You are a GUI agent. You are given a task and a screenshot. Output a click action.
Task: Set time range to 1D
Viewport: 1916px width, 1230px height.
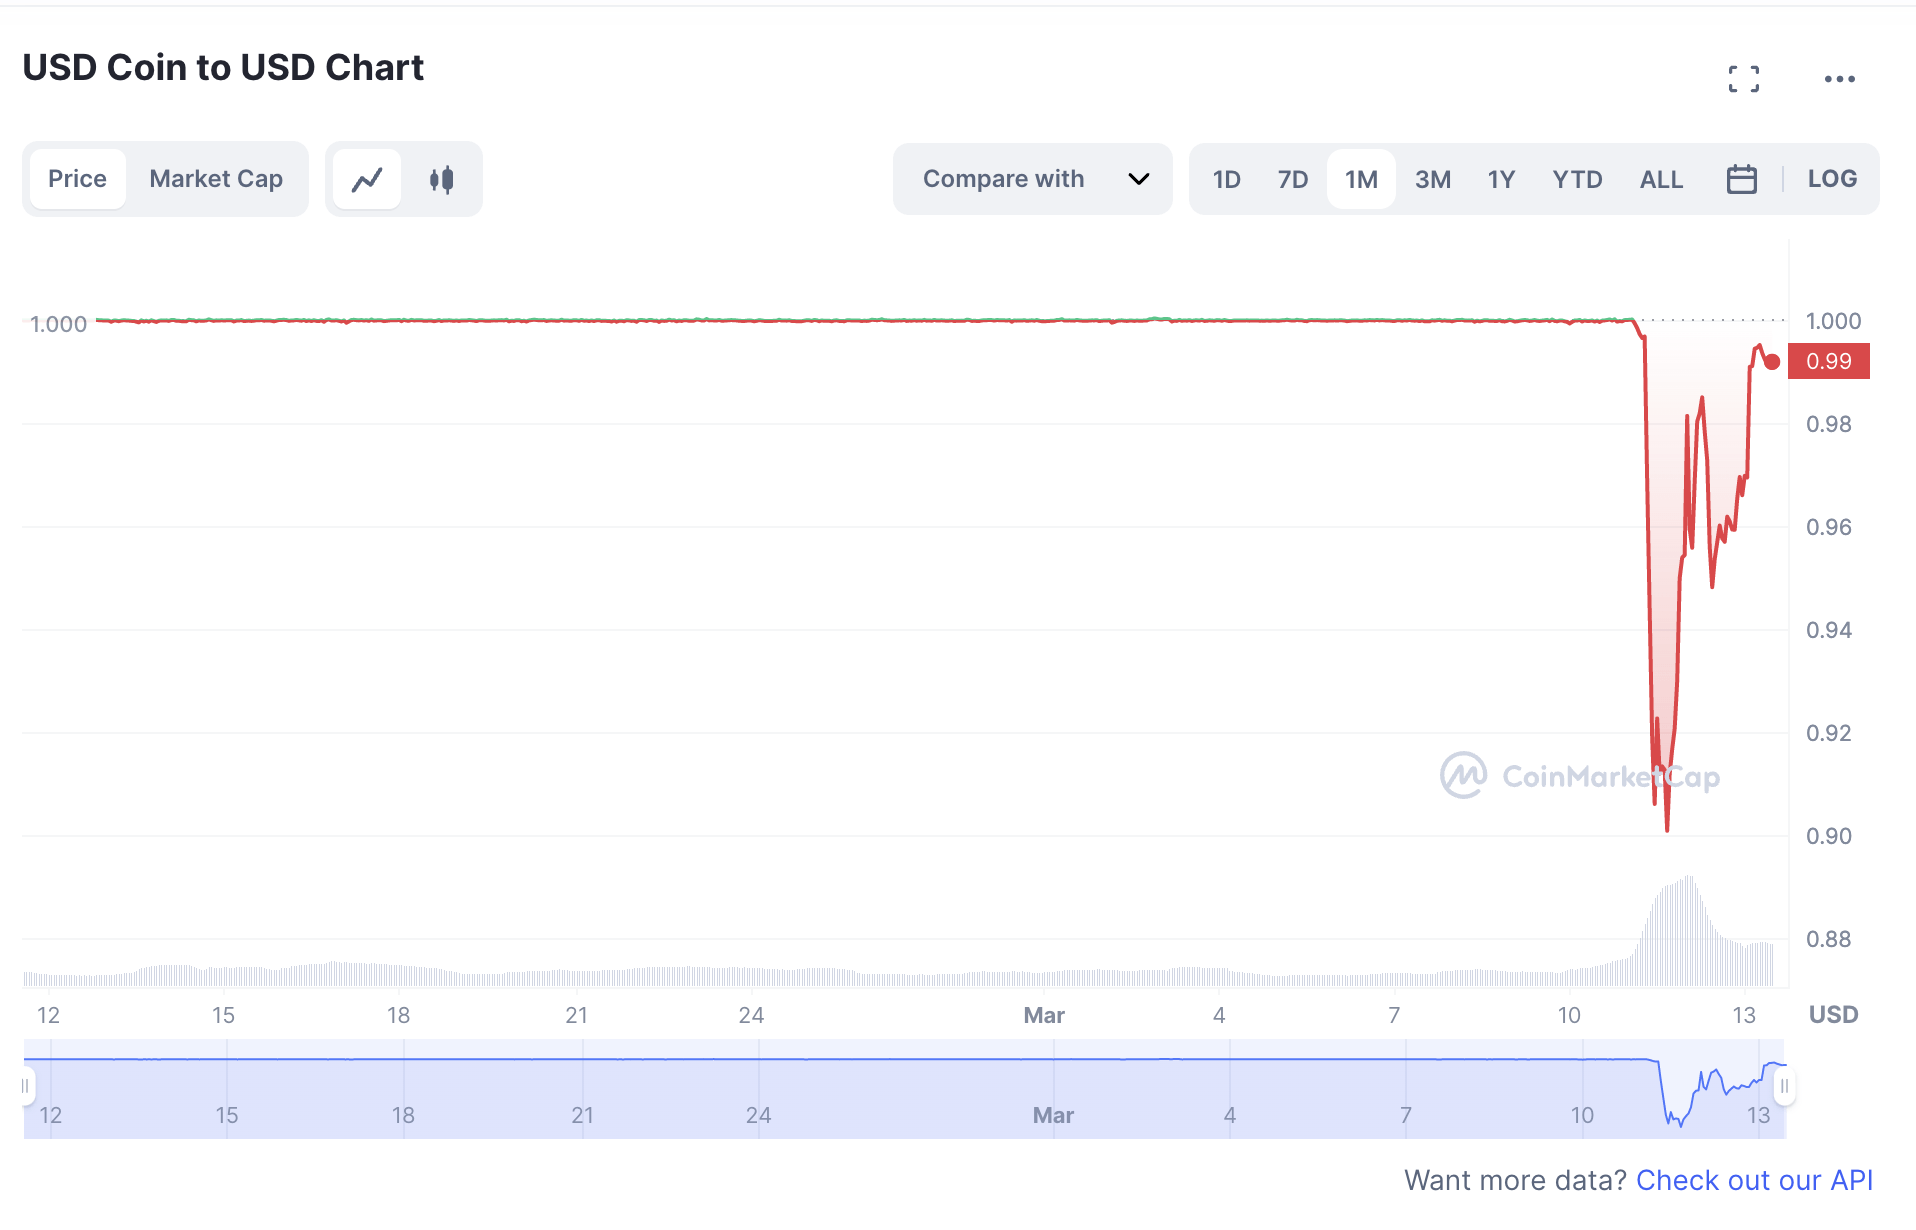[x=1226, y=179]
